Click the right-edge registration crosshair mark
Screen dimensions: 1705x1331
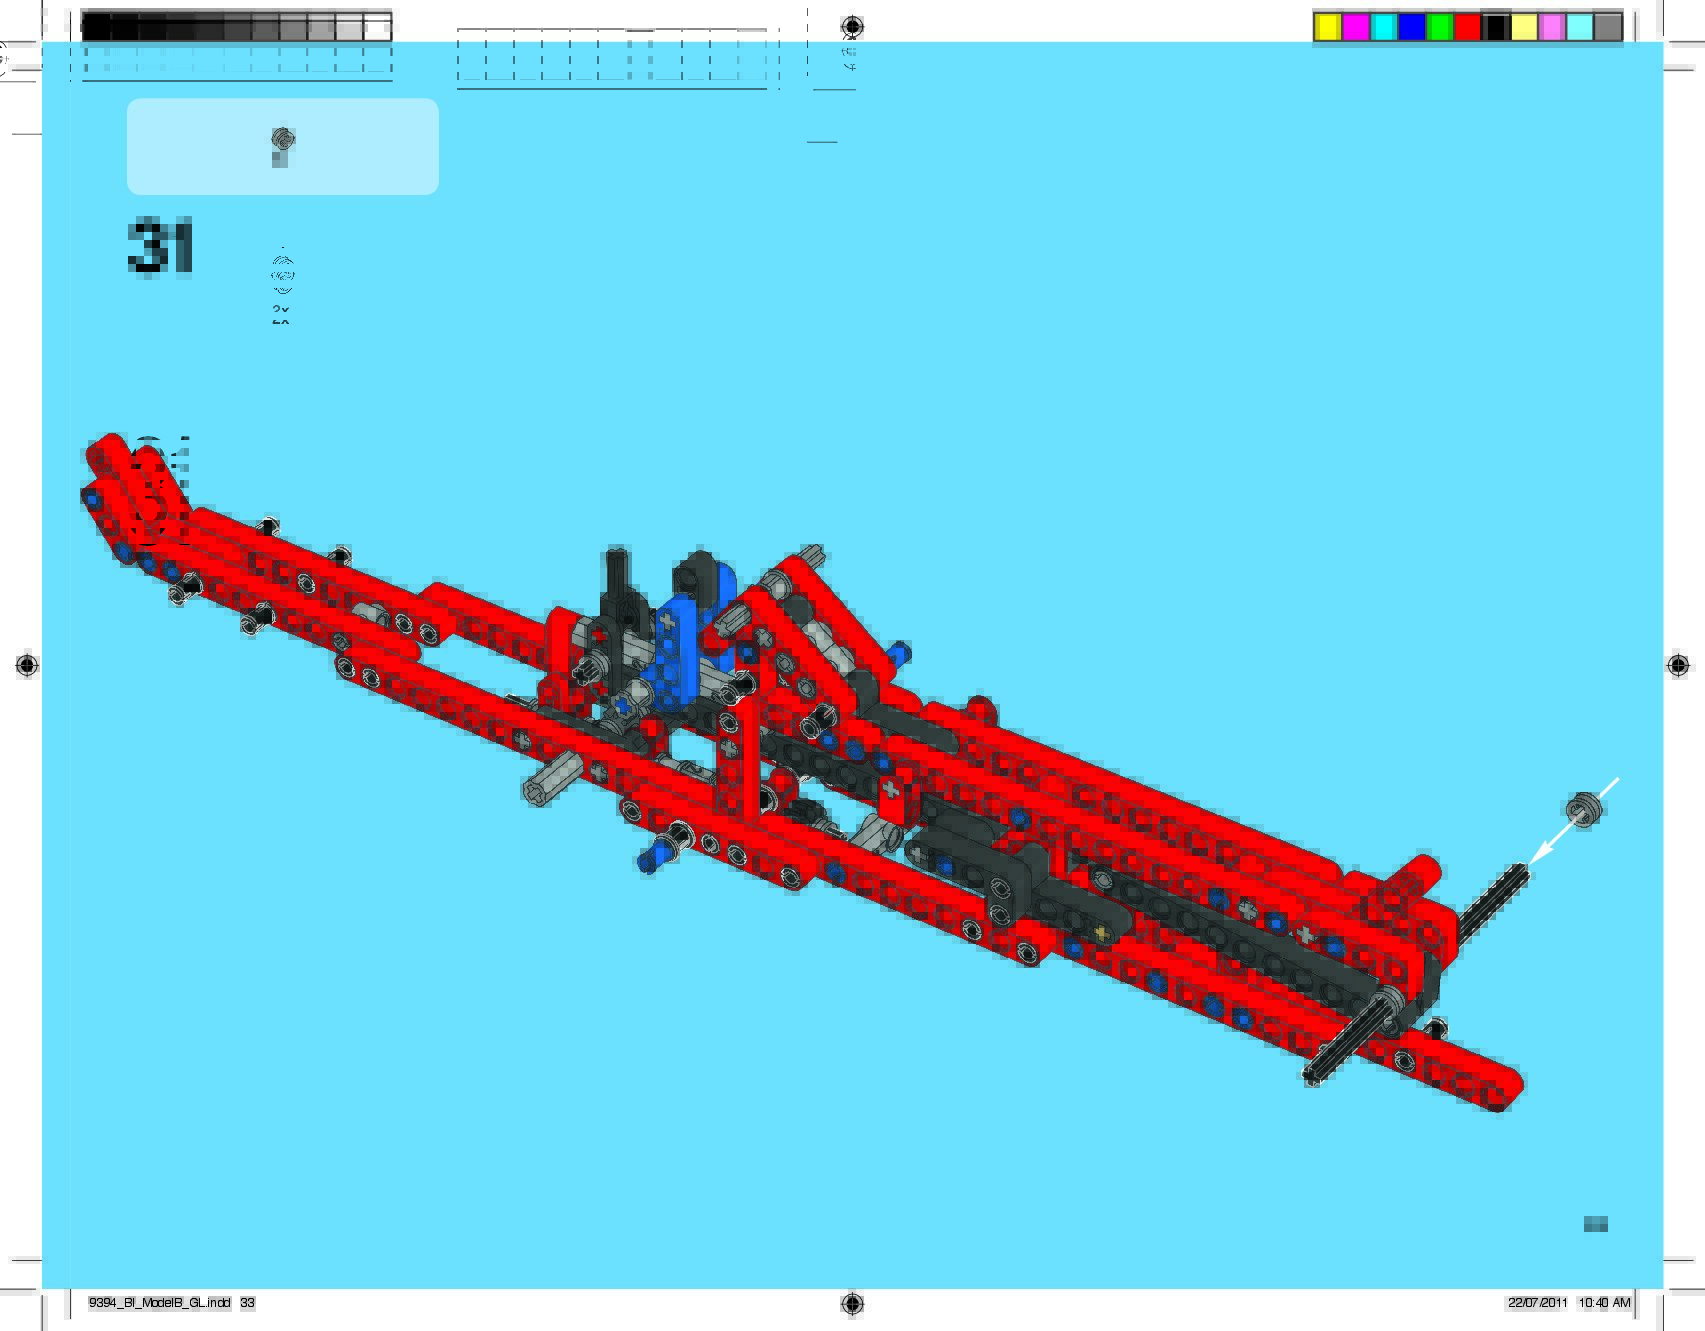click(1678, 665)
